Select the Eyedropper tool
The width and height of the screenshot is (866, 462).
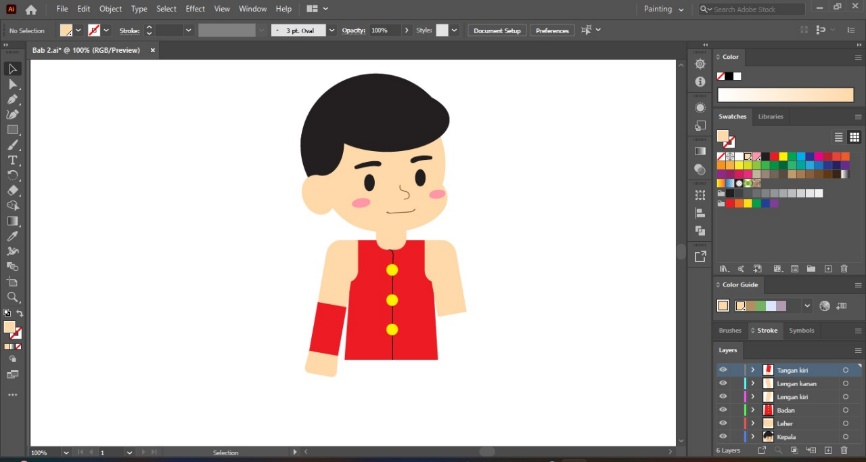pos(12,236)
